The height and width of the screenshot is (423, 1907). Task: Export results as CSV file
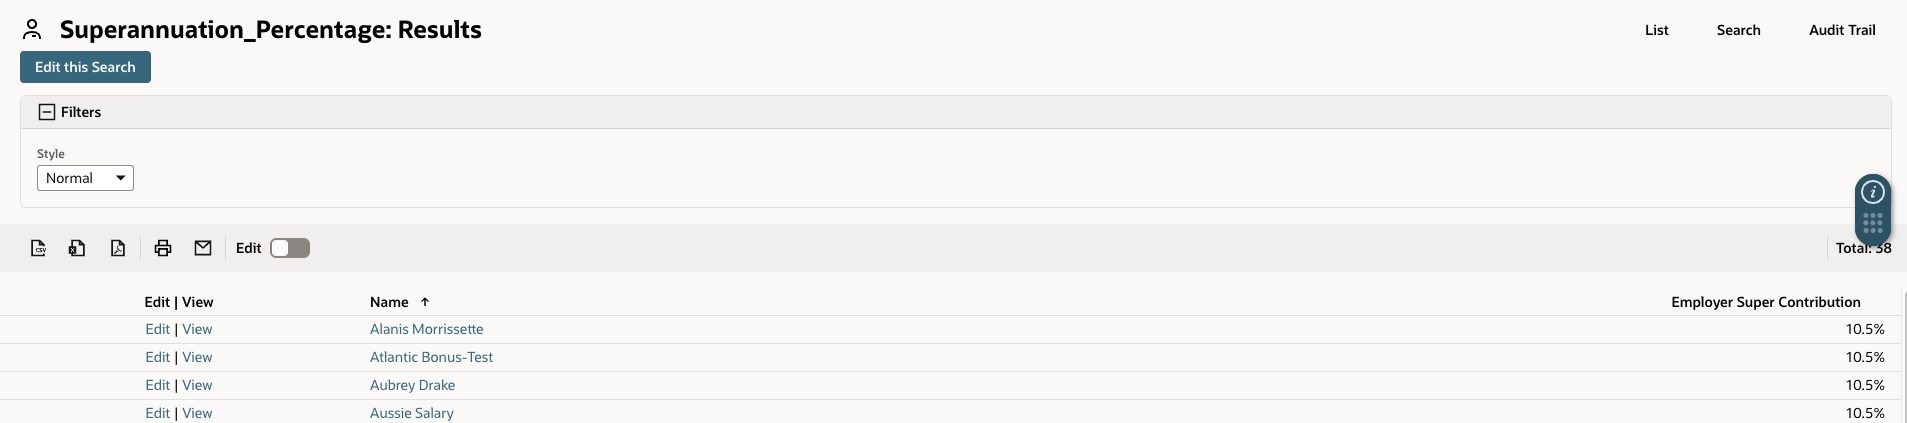click(38, 248)
